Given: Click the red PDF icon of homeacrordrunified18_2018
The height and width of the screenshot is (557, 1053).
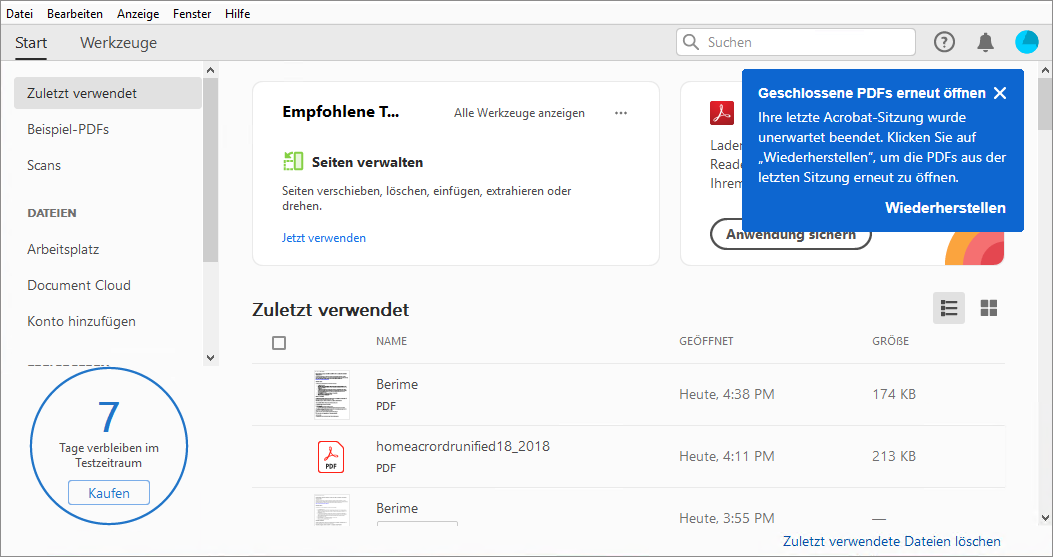Looking at the screenshot, I should tap(331, 456).
